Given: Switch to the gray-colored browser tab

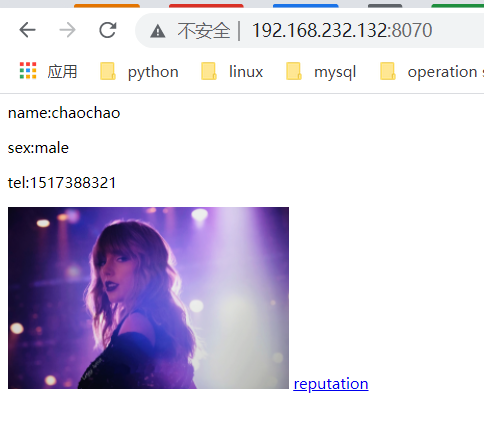Looking at the screenshot, I should (x=385, y=6).
